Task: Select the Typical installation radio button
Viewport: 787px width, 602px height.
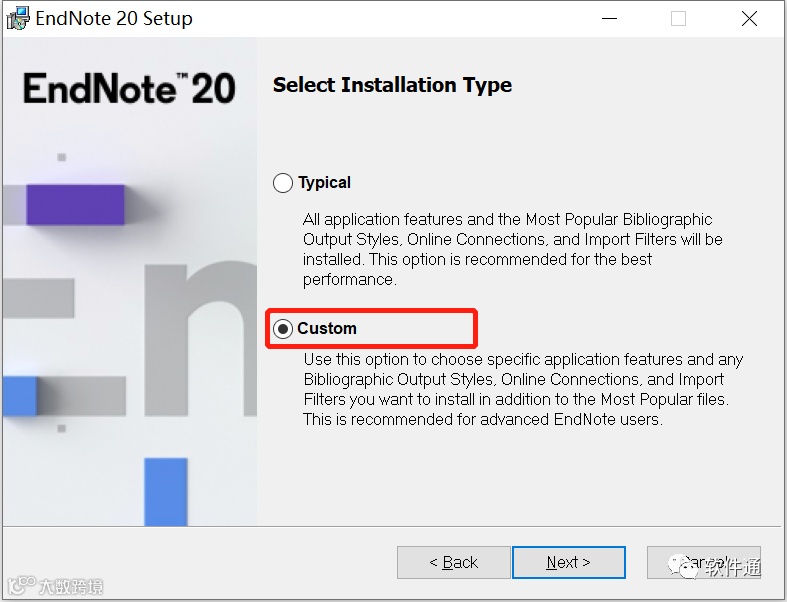Action: point(283,183)
